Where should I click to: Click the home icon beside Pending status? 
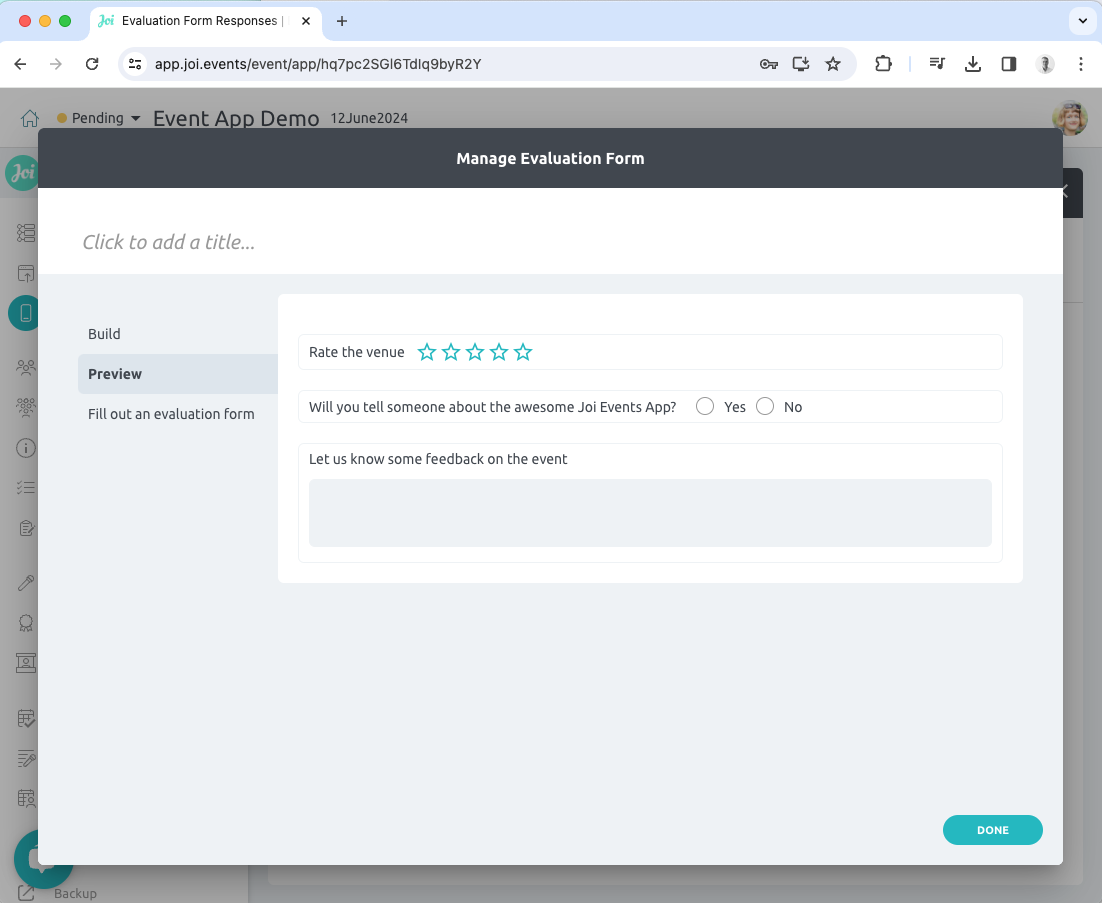pos(30,118)
